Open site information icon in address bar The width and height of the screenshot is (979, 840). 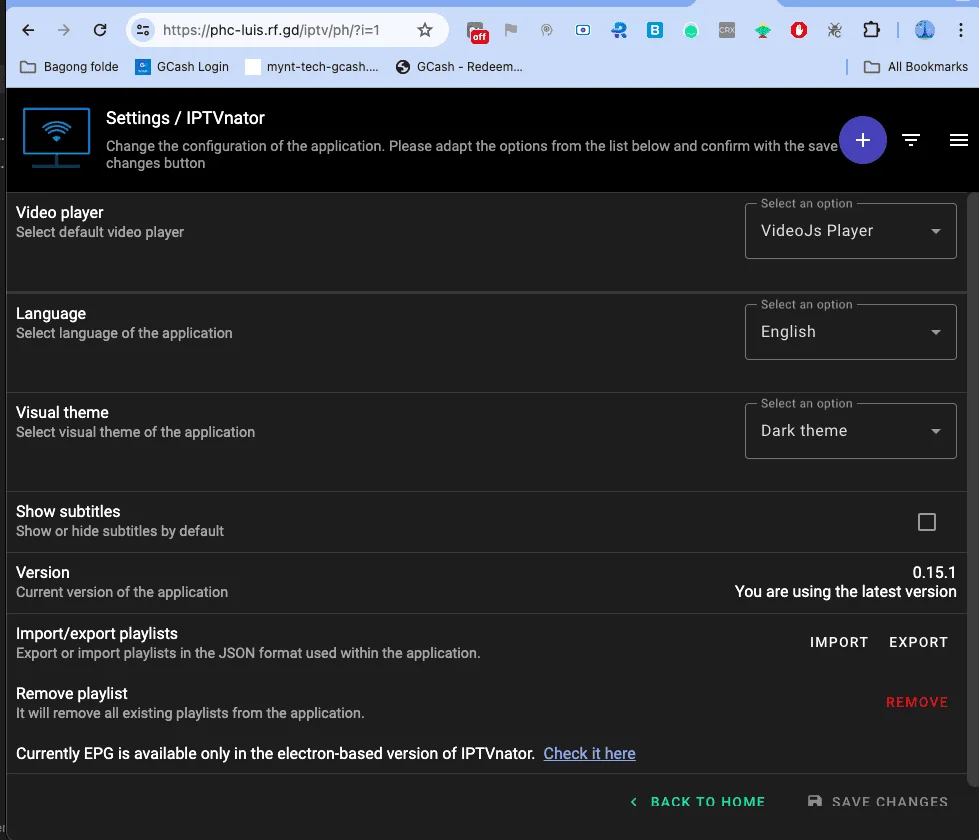pos(143,30)
